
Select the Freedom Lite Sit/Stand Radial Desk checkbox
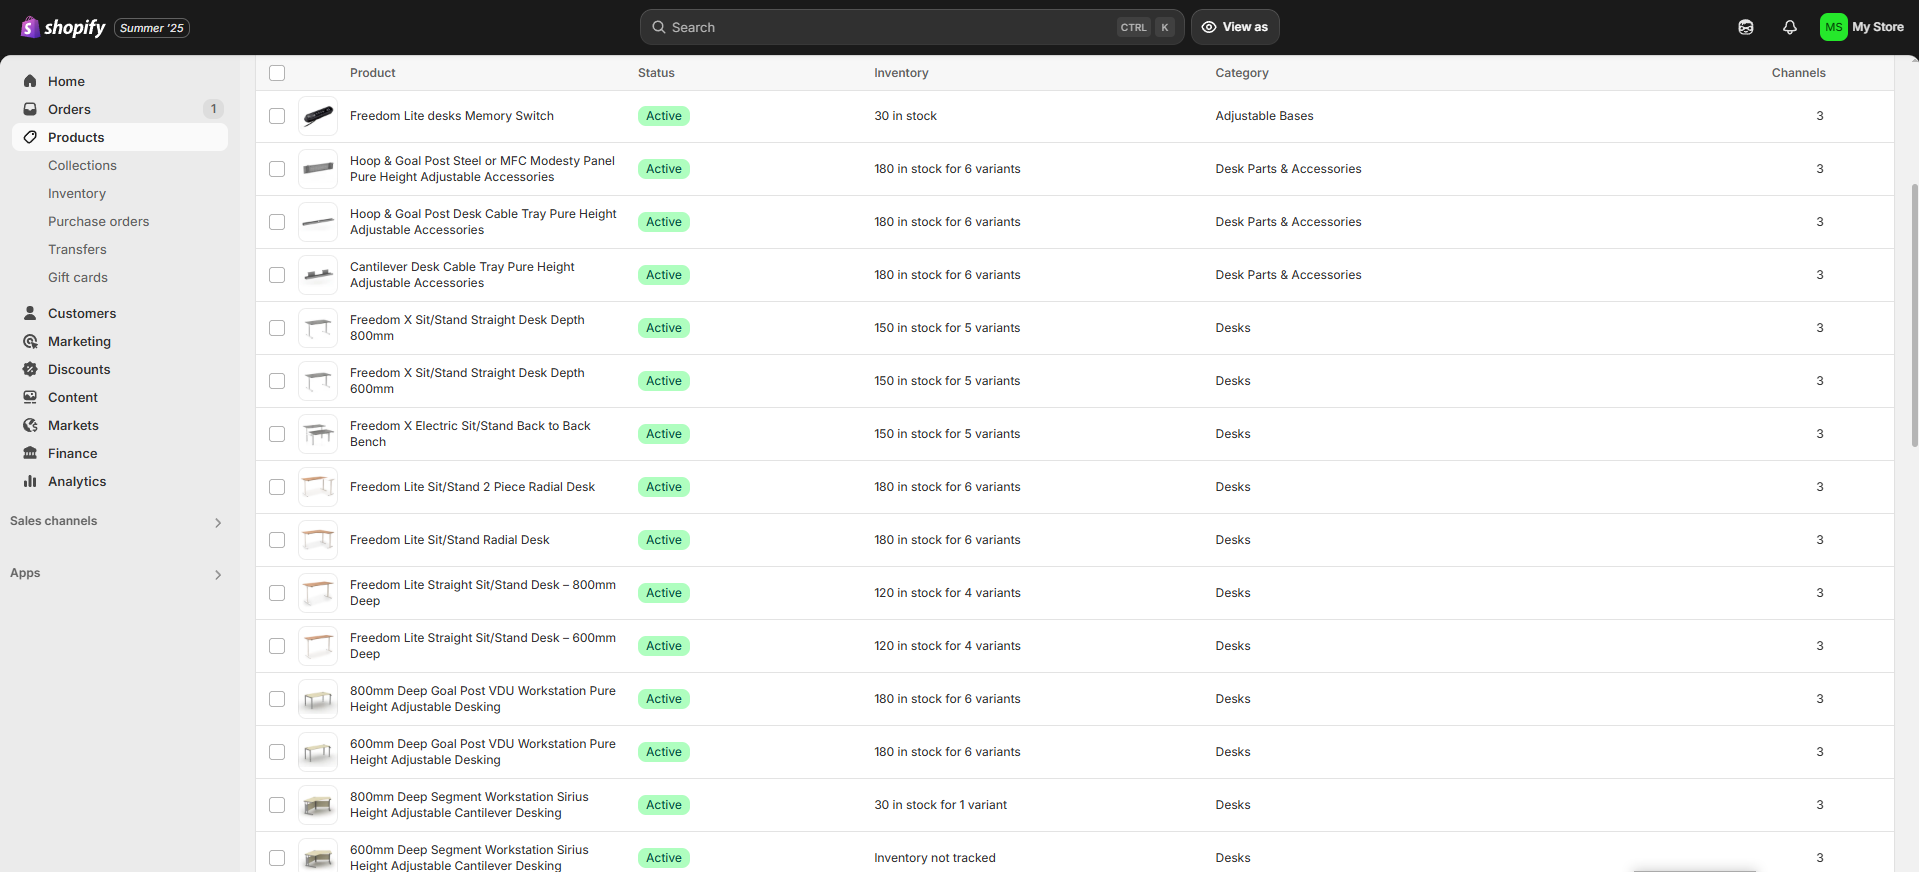277,540
